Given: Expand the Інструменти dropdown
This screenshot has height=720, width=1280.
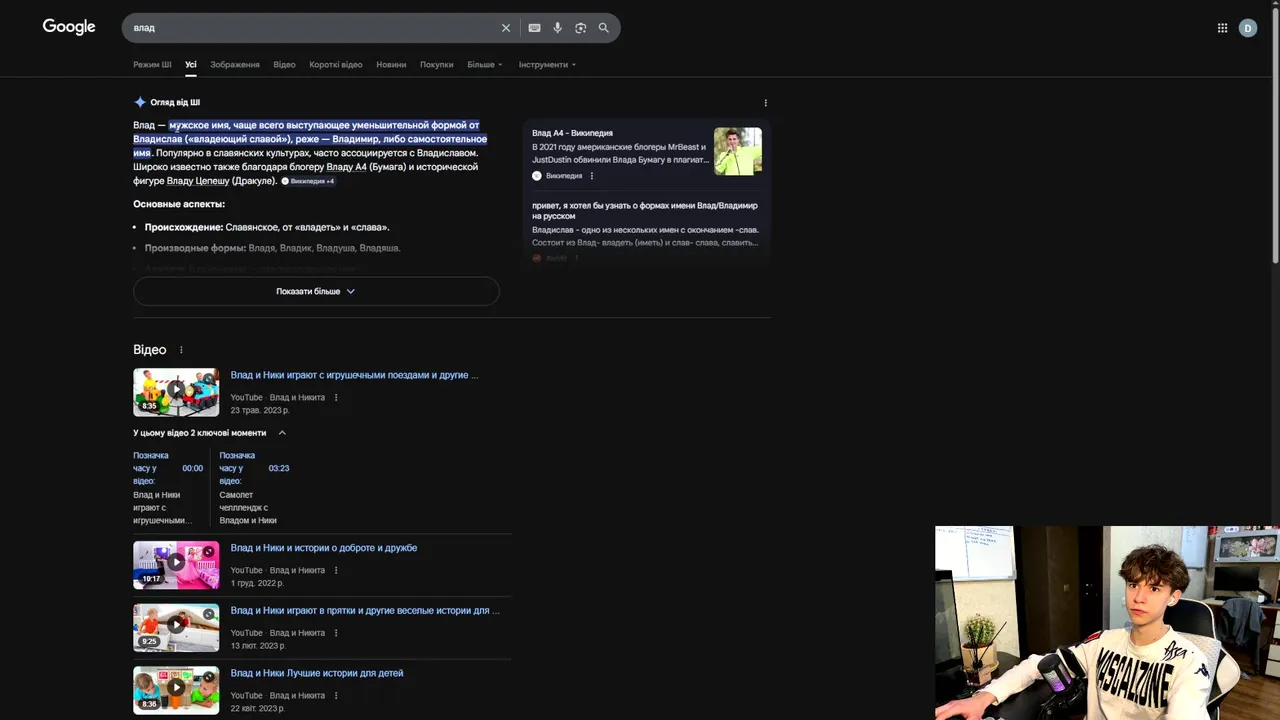Looking at the screenshot, I should pyautogui.click(x=547, y=65).
